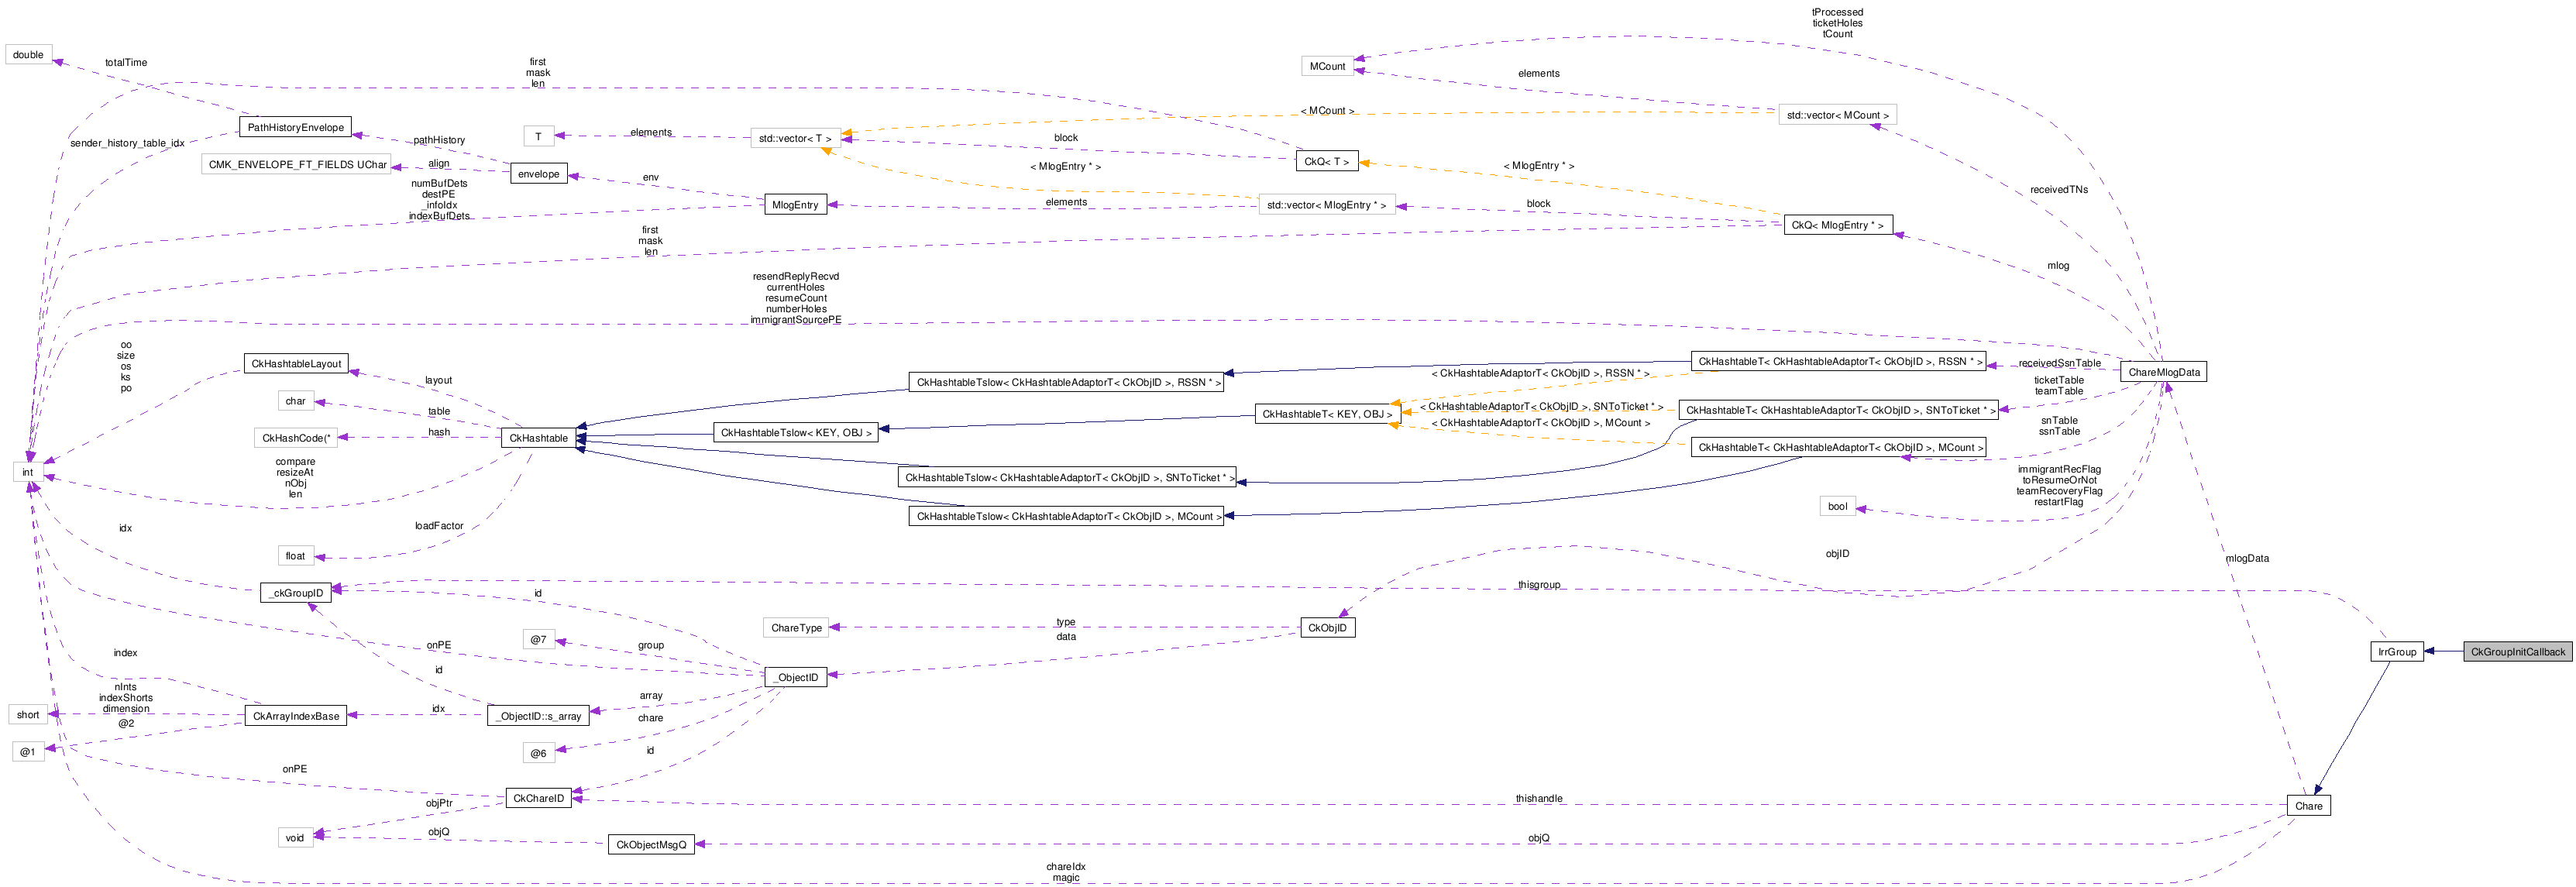Viewport: 2576px width, 887px height.
Task: Open the IrrGroup class node
Action: click(2396, 652)
